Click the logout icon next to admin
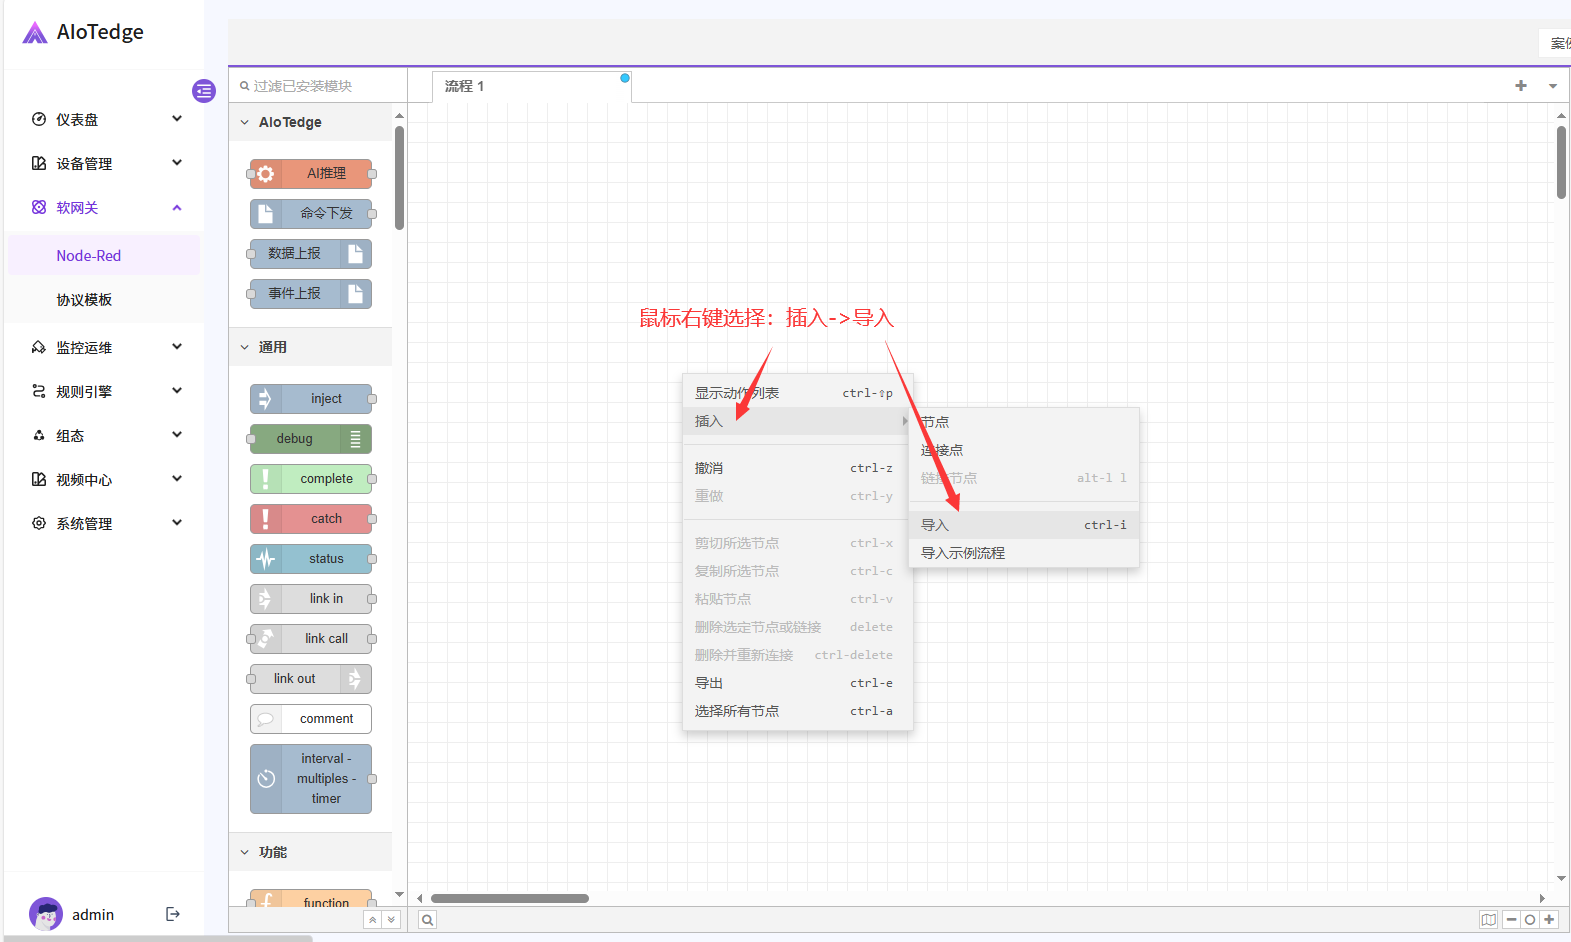The width and height of the screenshot is (1571, 942). [173, 914]
